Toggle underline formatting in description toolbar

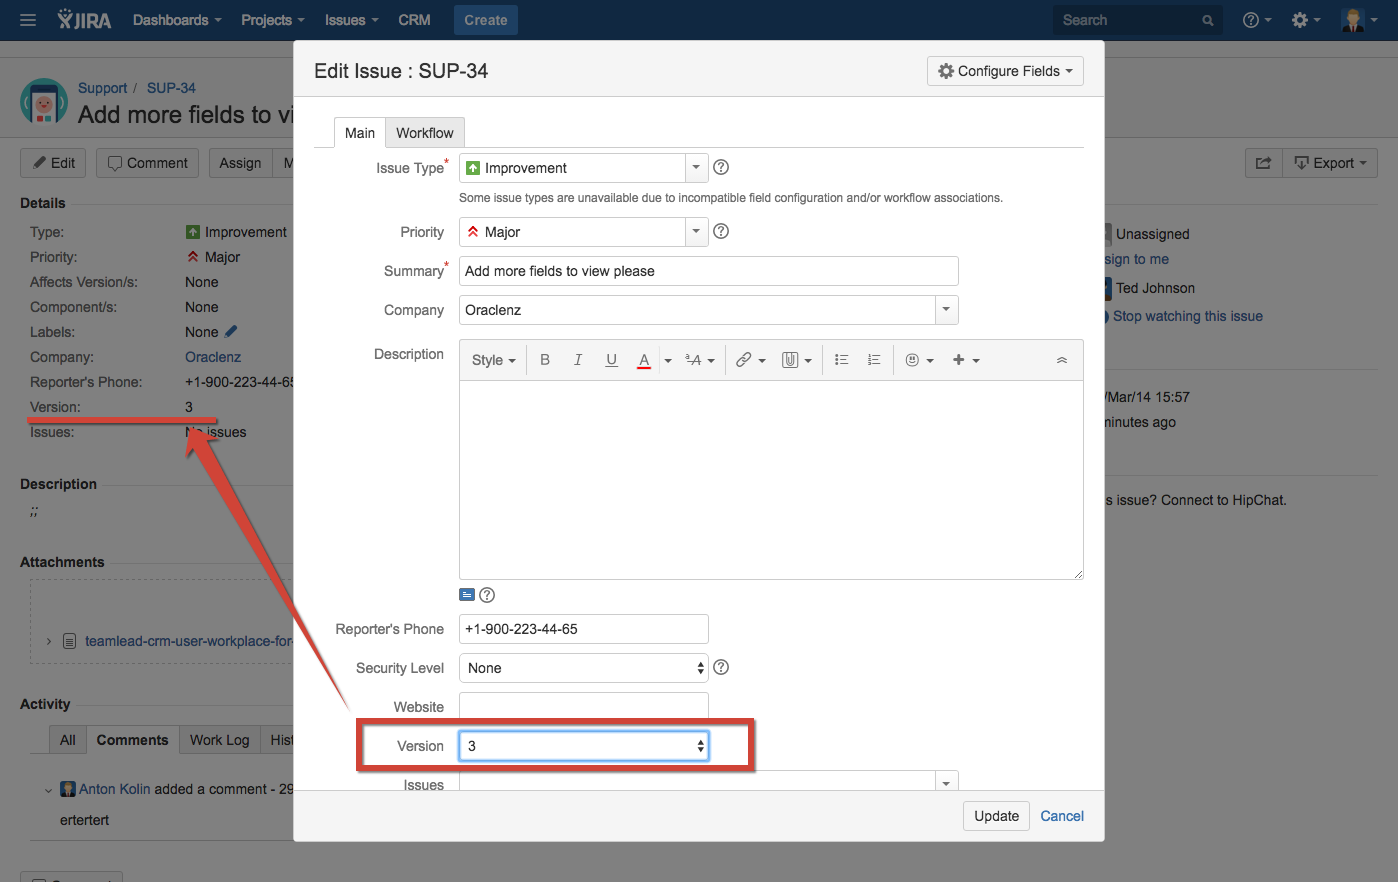[x=611, y=360]
